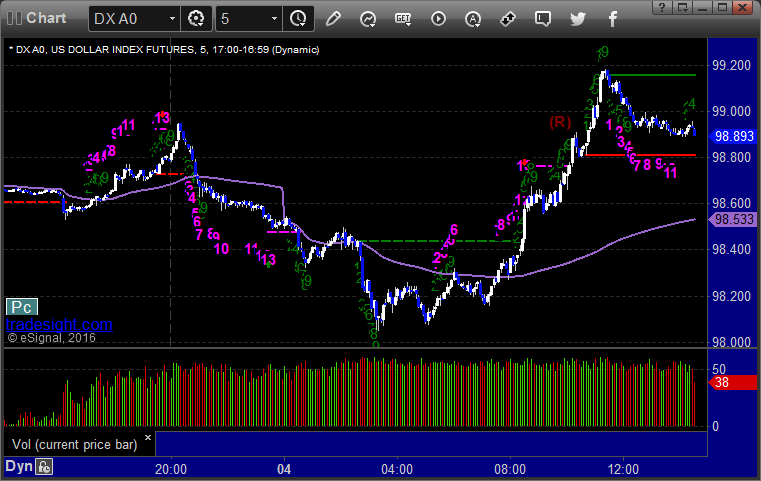Screen dimensions: 761x481
Task: Click the 04 date axis label
Action: click(284, 469)
